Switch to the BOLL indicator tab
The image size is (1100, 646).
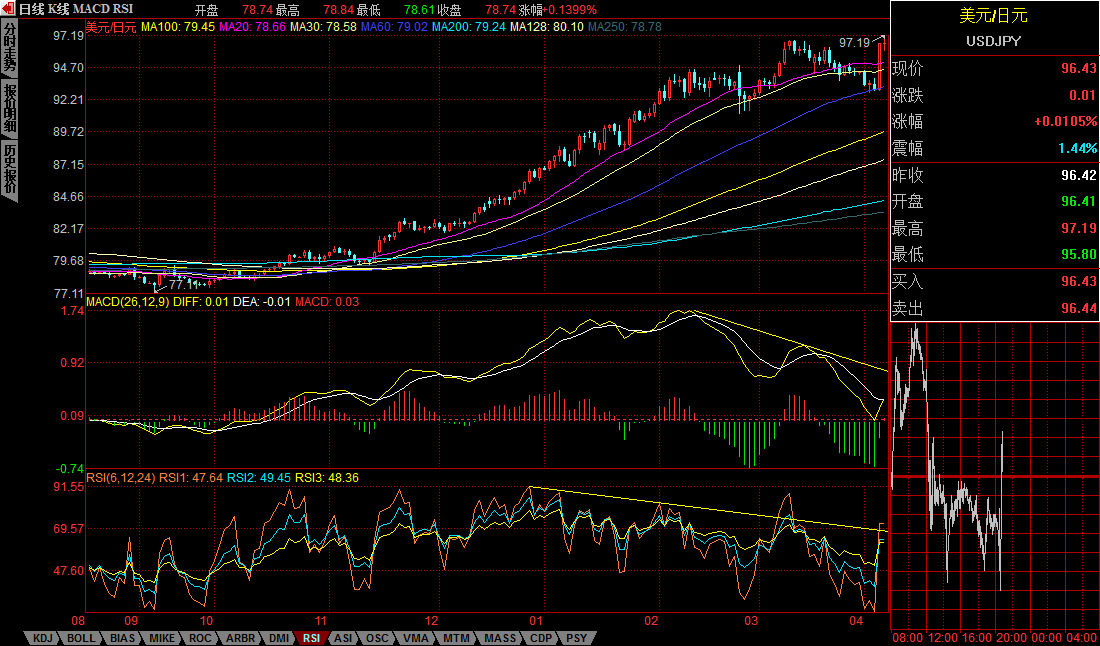82,638
